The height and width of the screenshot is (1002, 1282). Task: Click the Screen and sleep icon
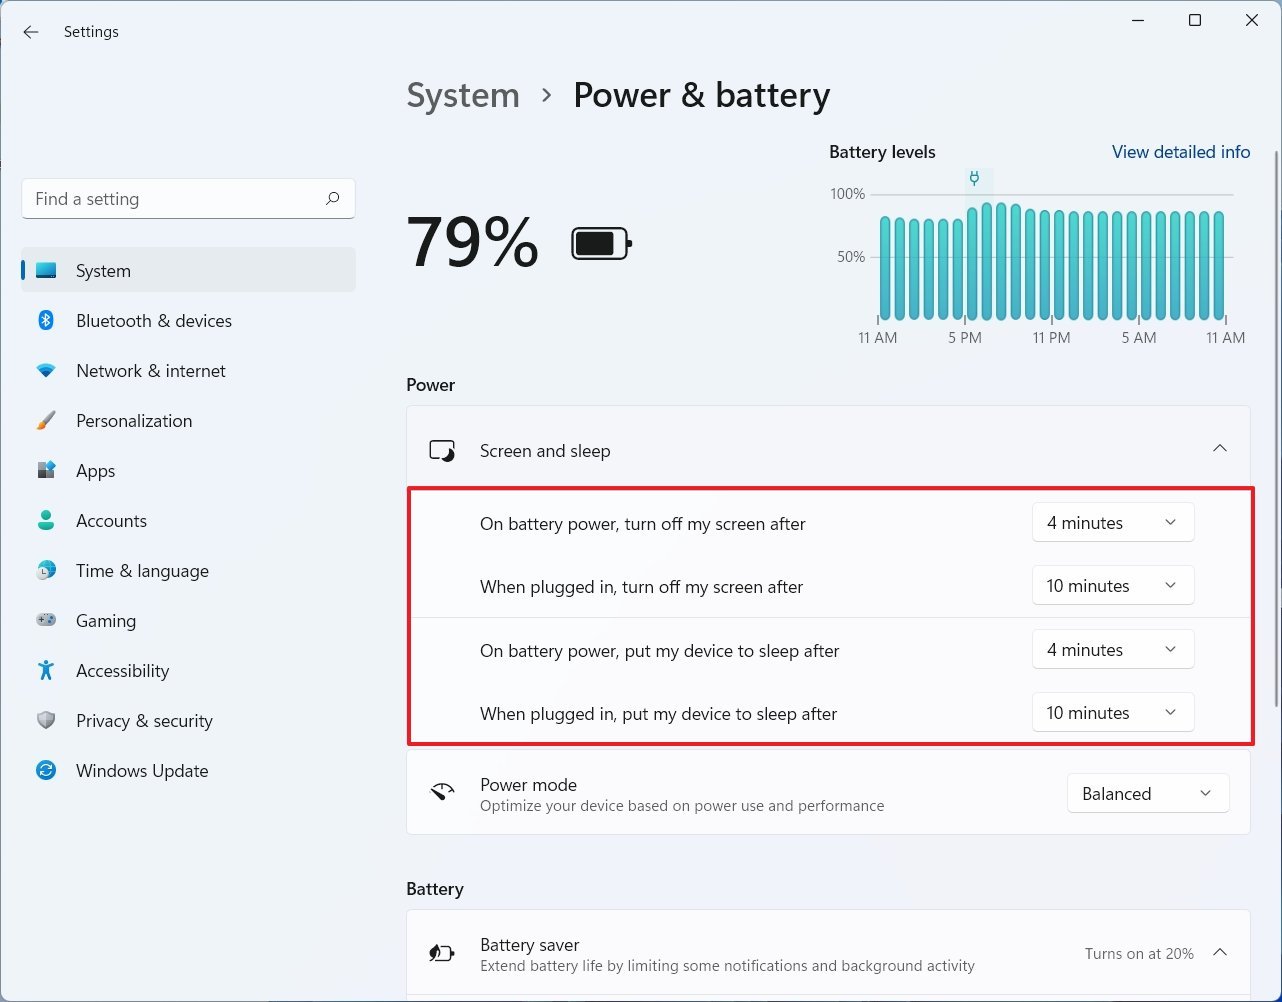[x=441, y=450]
